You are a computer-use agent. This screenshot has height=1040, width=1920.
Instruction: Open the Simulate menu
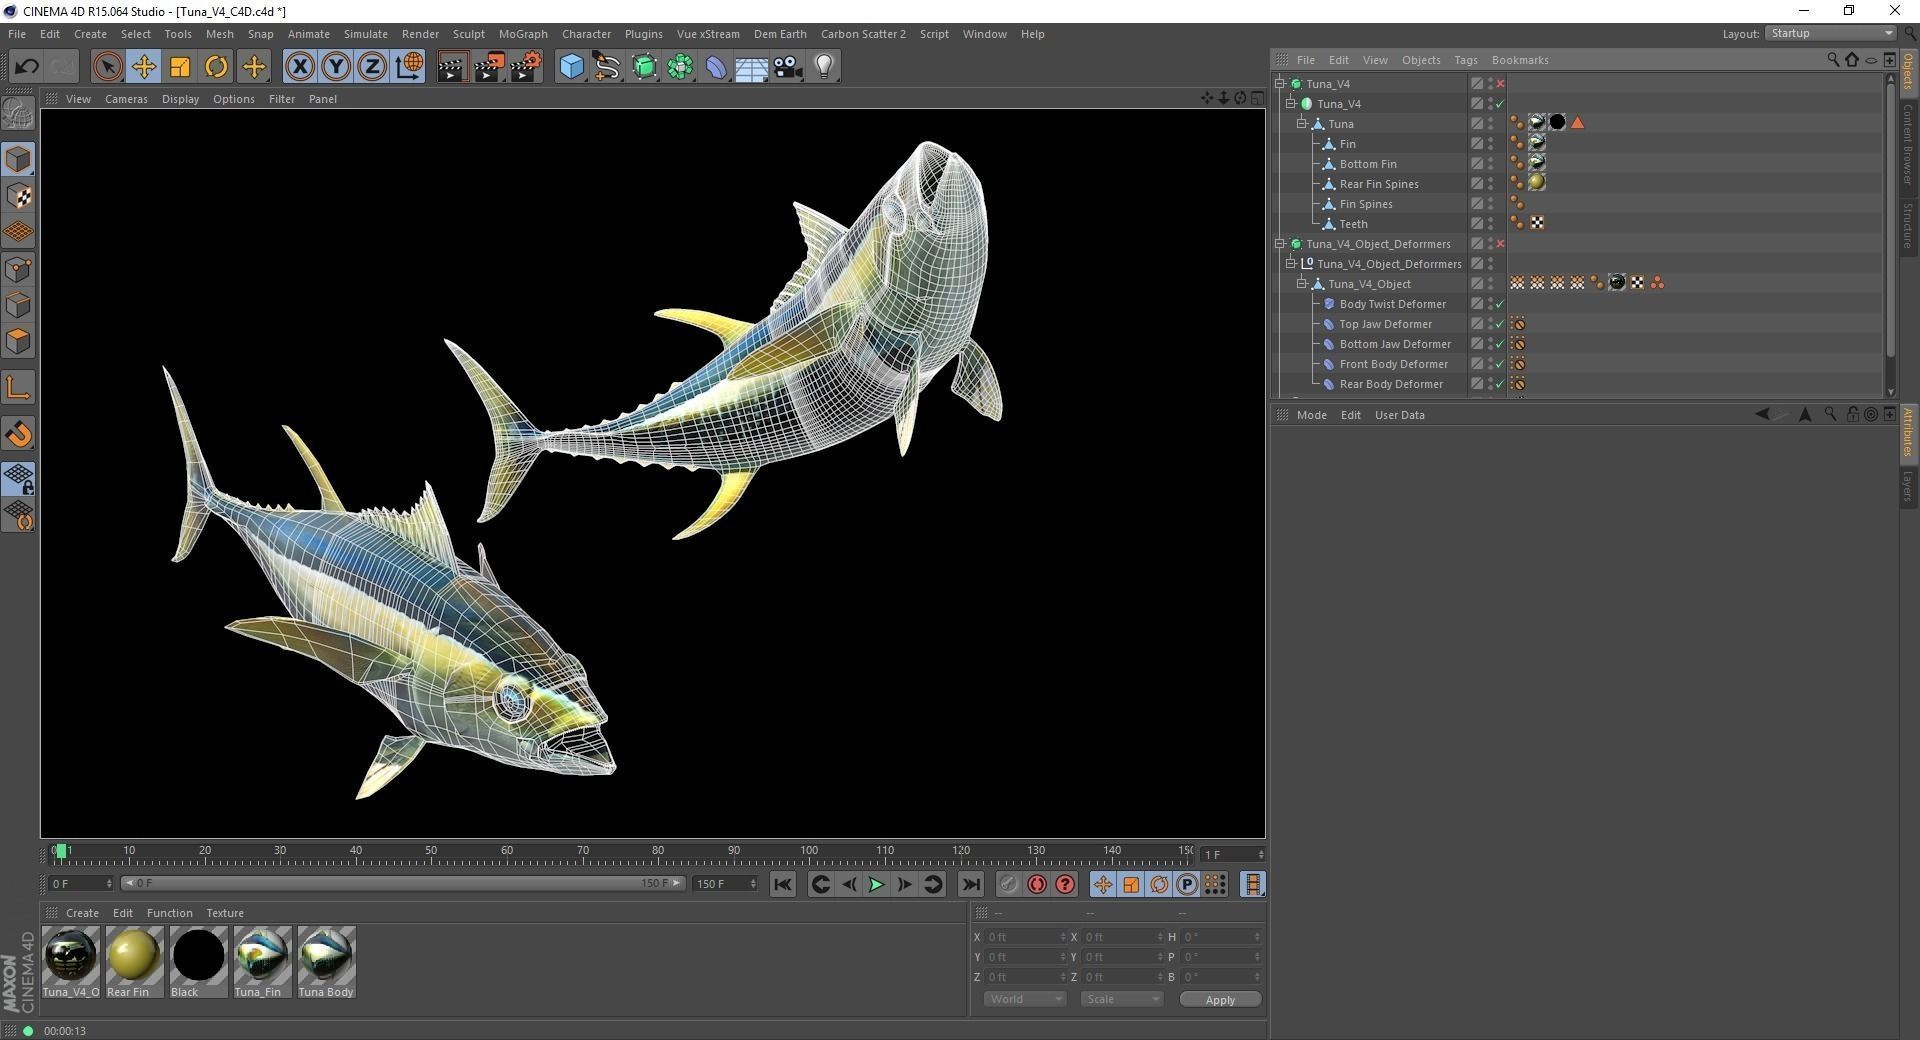click(365, 34)
